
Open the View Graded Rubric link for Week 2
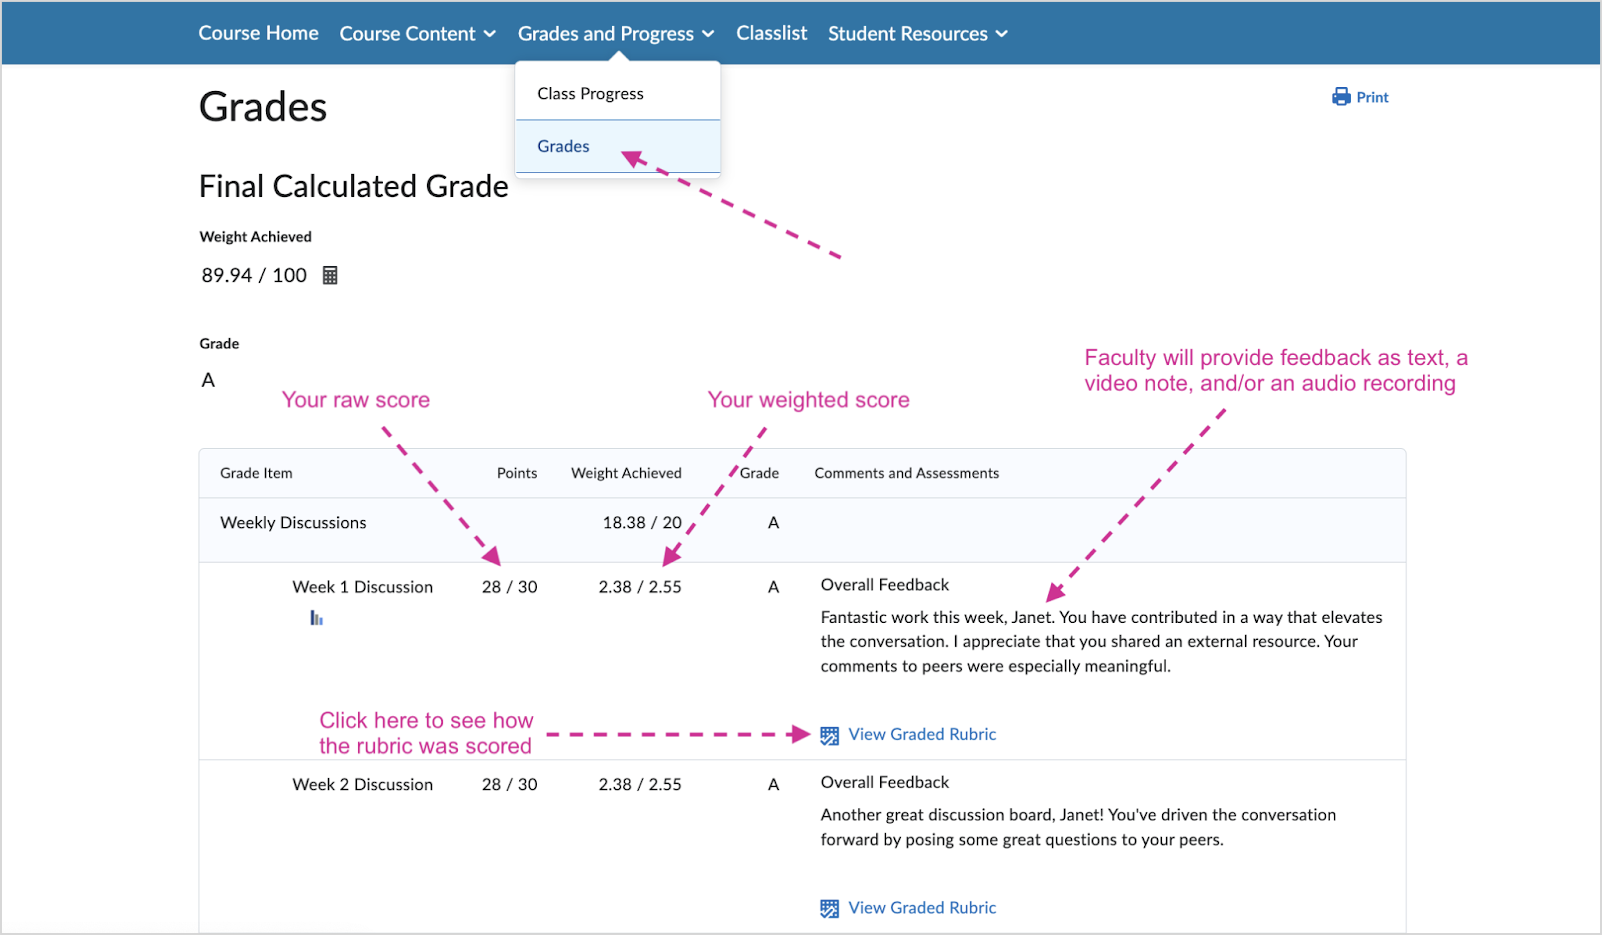click(921, 907)
